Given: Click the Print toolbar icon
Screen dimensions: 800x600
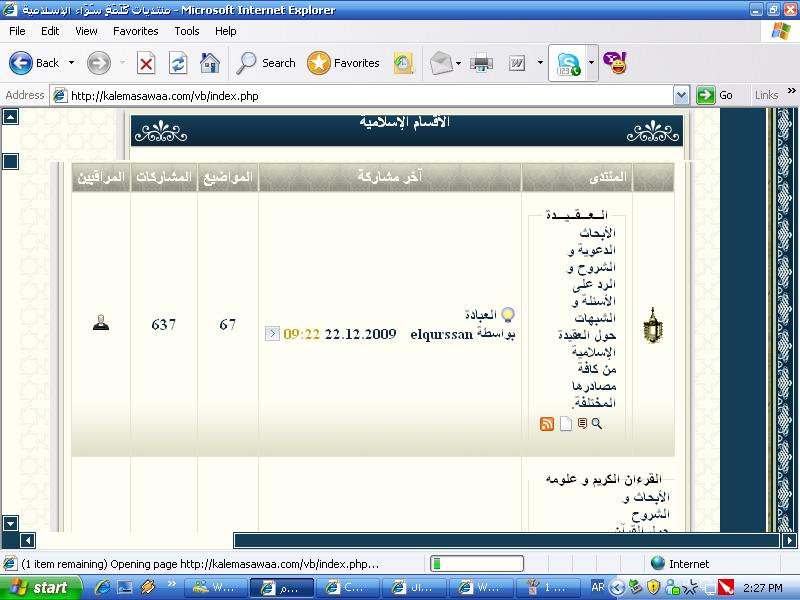Looking at the screenshot, I should [x=482, y=63].
